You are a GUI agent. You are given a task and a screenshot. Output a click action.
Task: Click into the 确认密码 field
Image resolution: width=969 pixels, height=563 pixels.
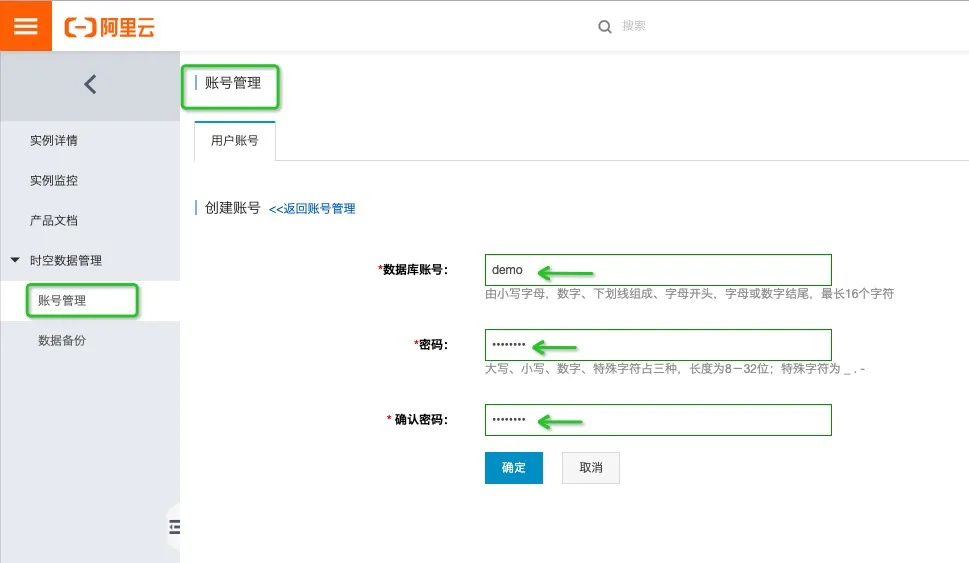(658, 420)
